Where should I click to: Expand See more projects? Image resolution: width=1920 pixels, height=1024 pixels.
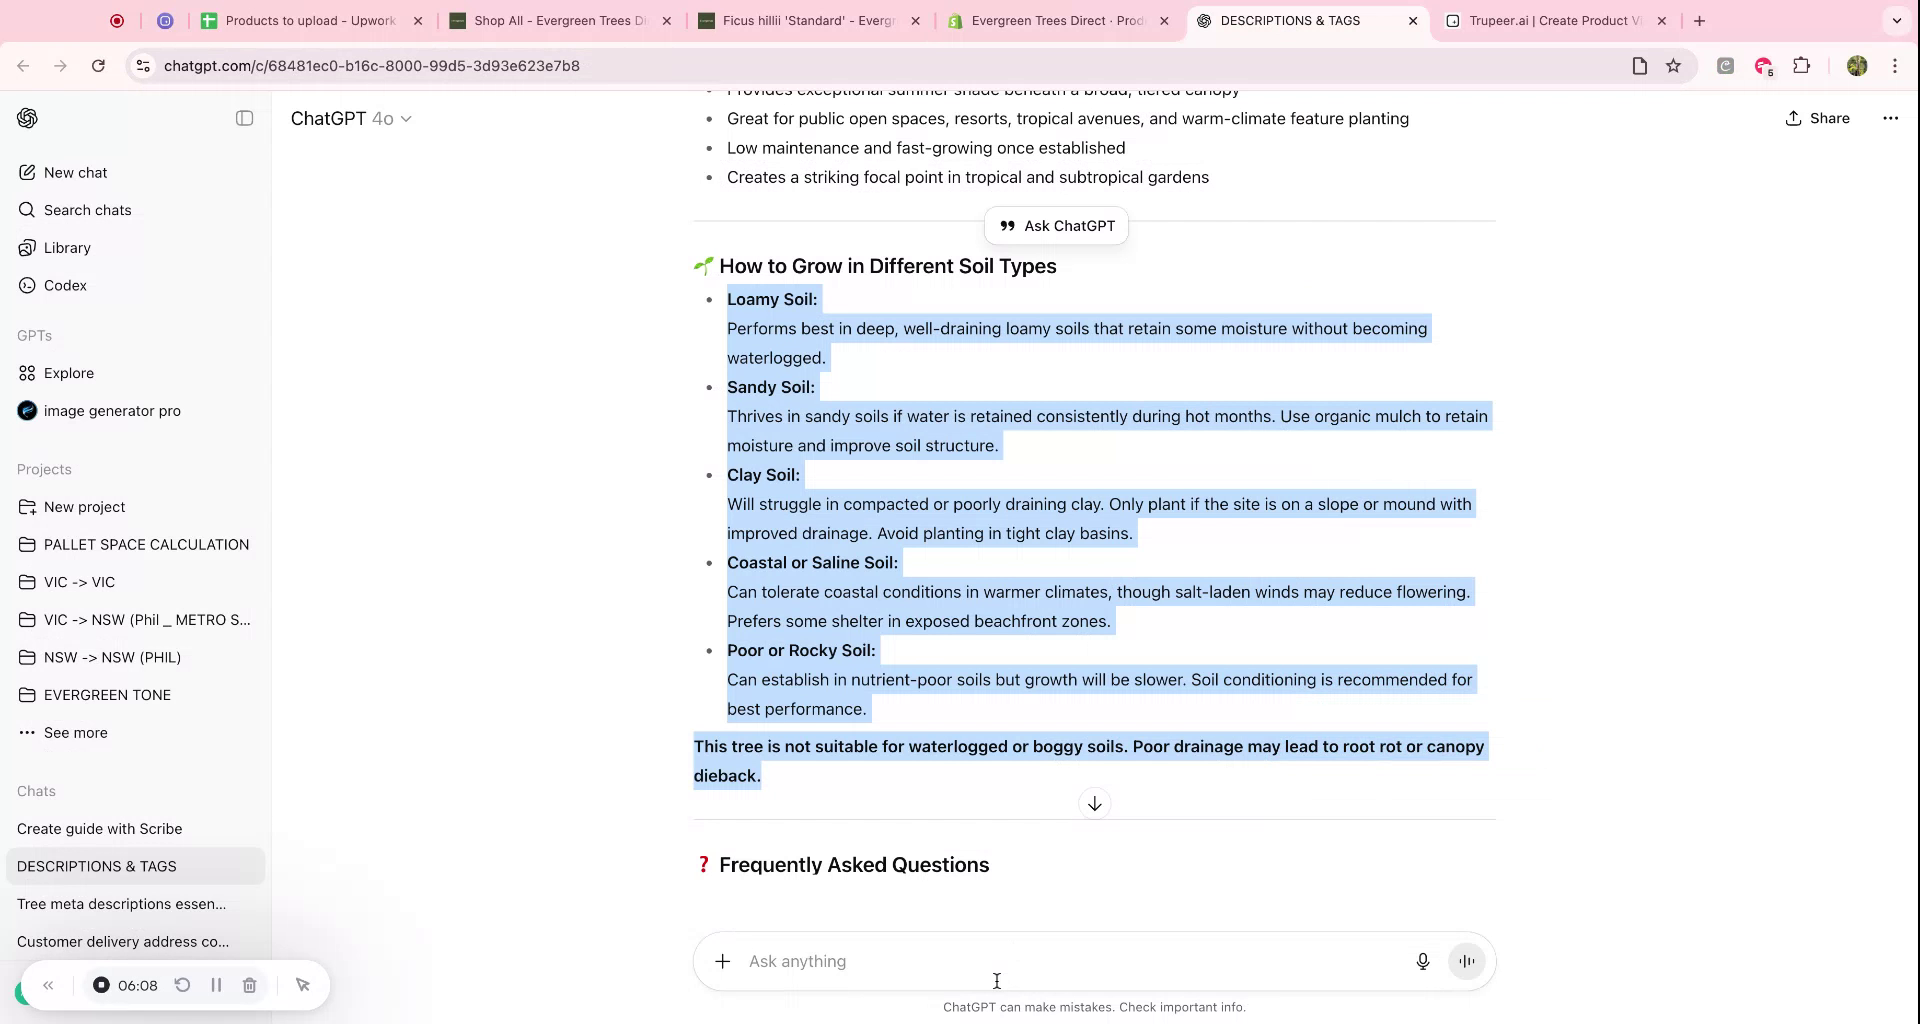point(75,733)
